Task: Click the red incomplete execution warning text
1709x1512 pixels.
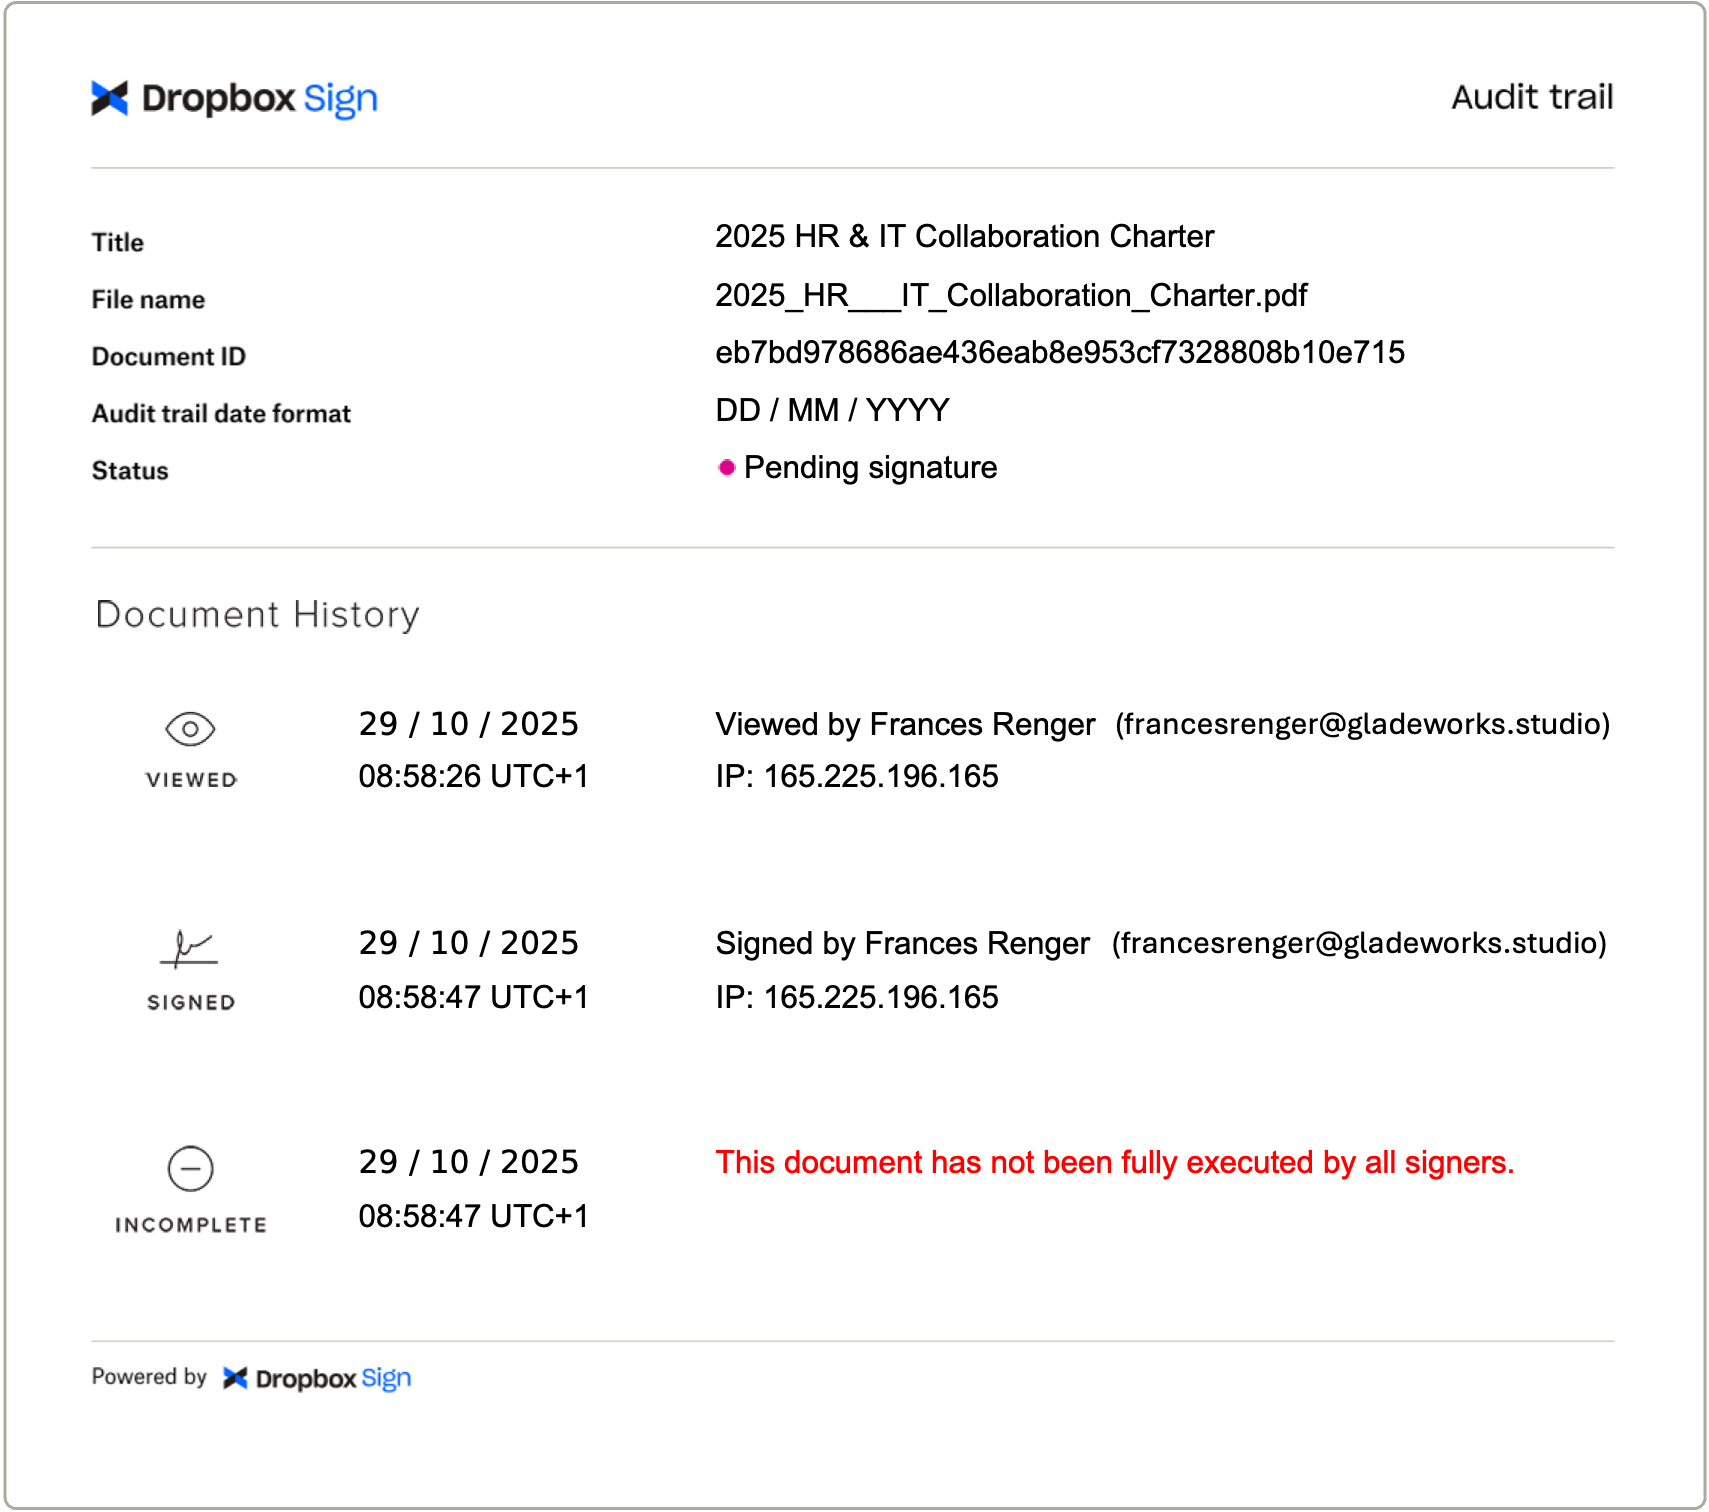Action: point(1115,1162)
